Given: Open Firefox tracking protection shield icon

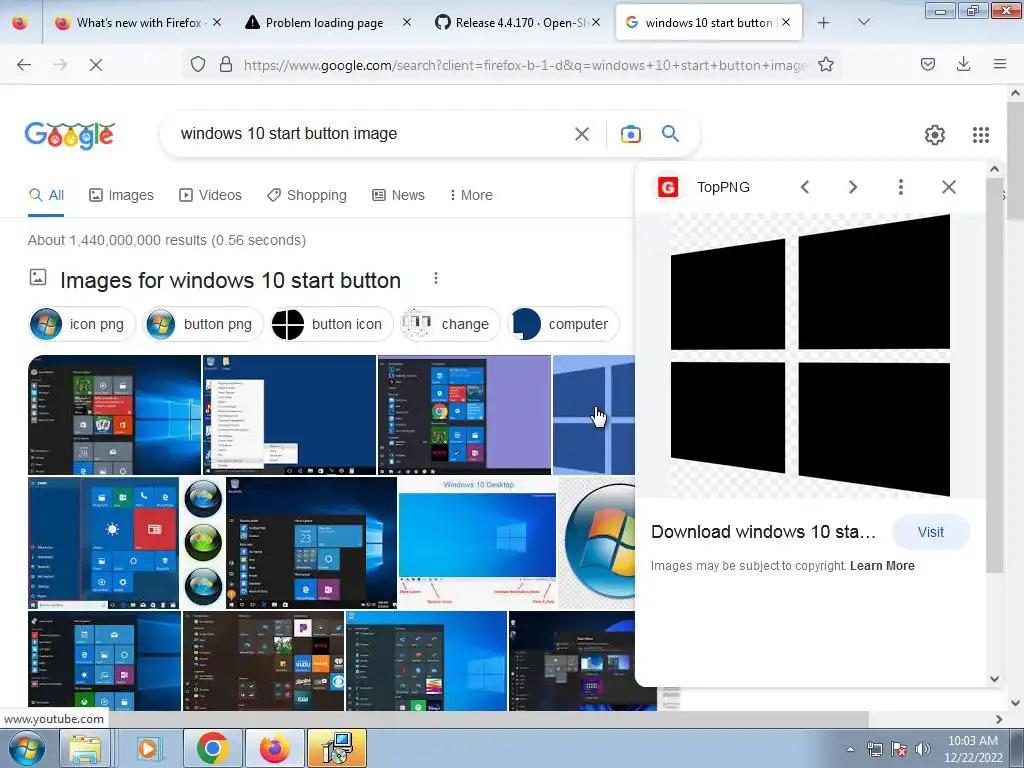Looking at the screenshot, I should click(x=198, y=65).
